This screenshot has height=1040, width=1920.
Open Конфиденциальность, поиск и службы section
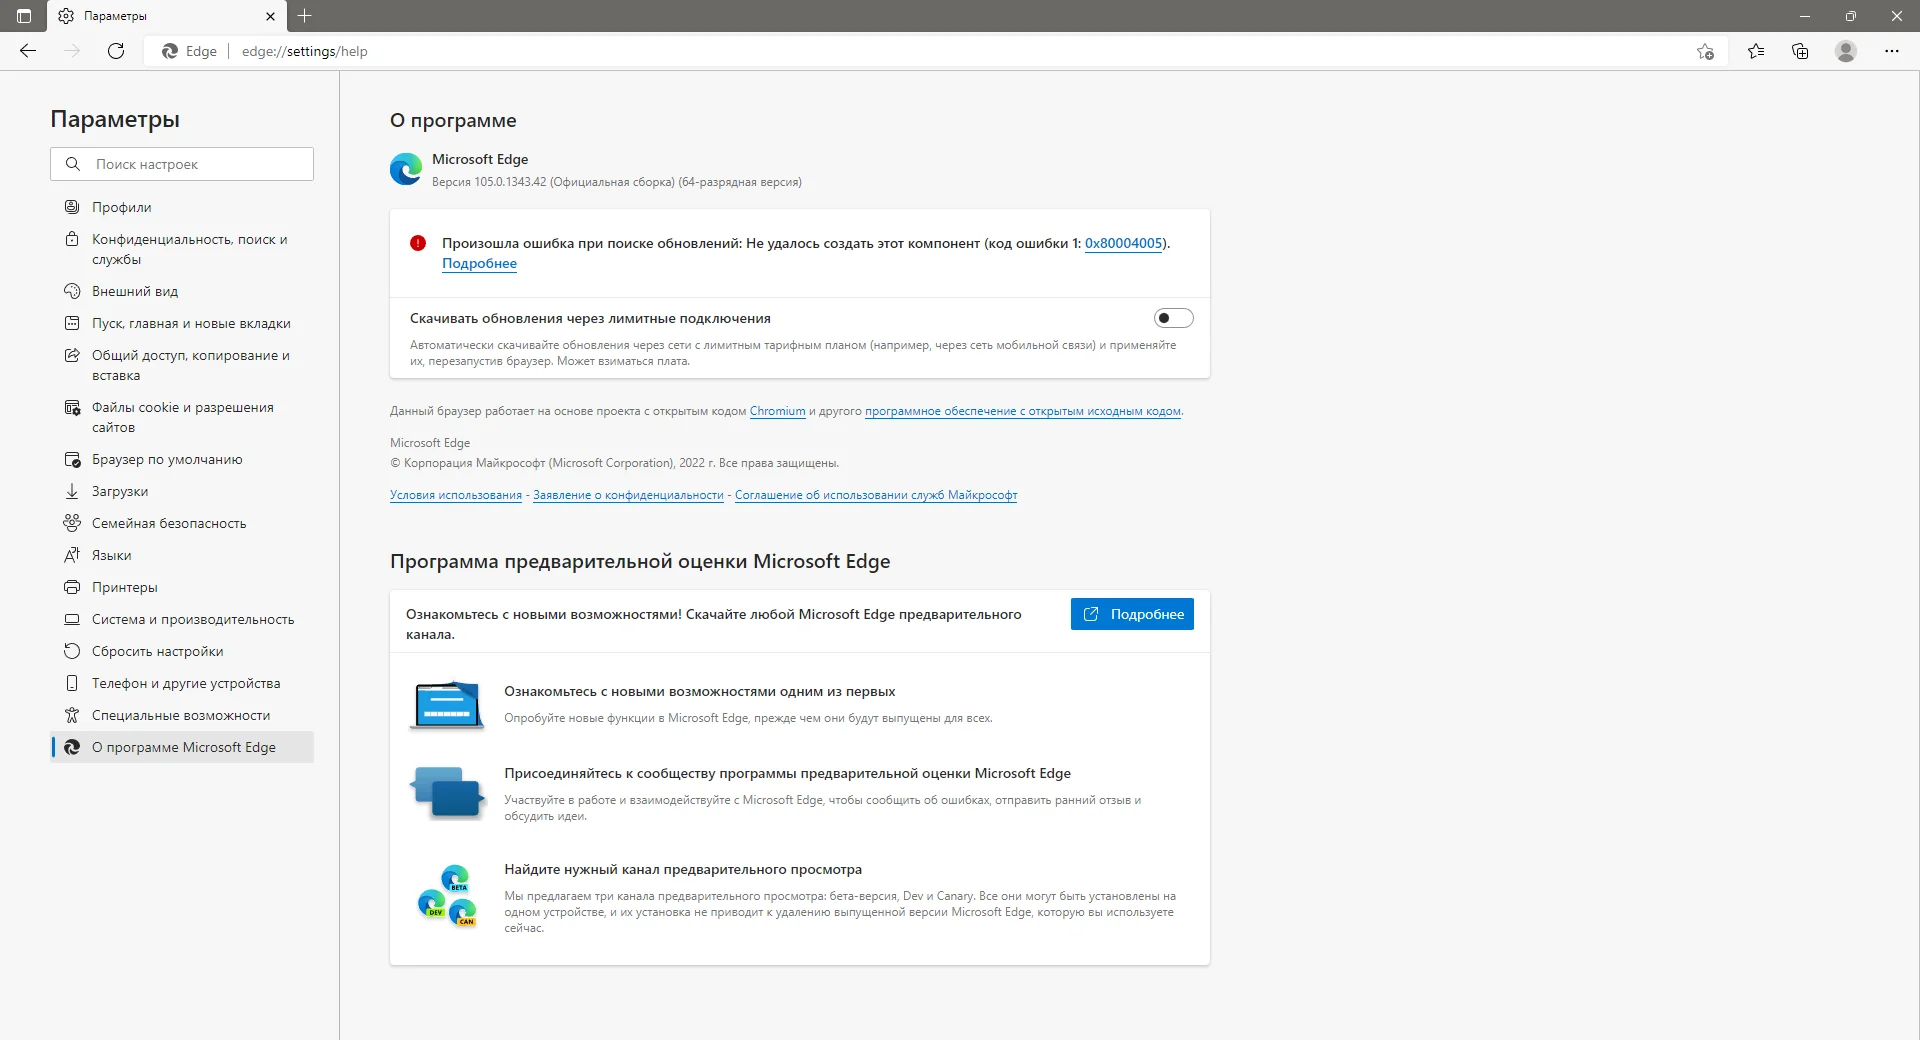(x=182, y=249)
